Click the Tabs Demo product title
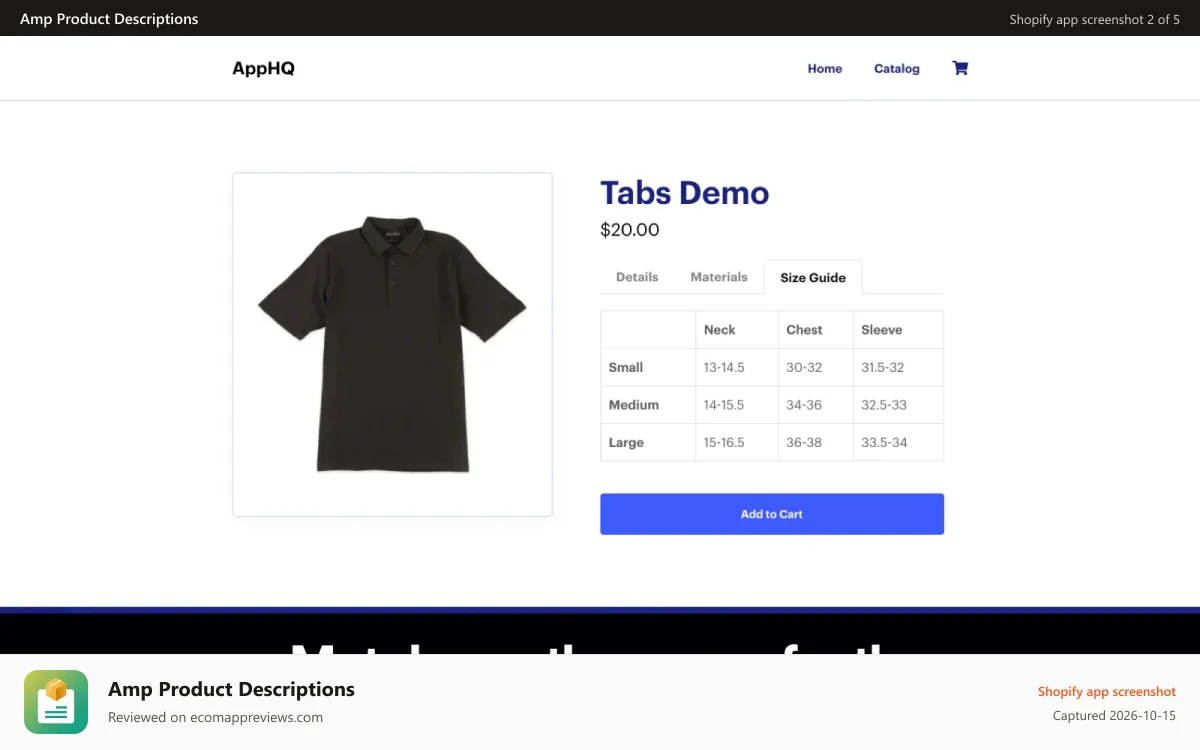Screen dimensions: 1200x750 coord(685,192)
